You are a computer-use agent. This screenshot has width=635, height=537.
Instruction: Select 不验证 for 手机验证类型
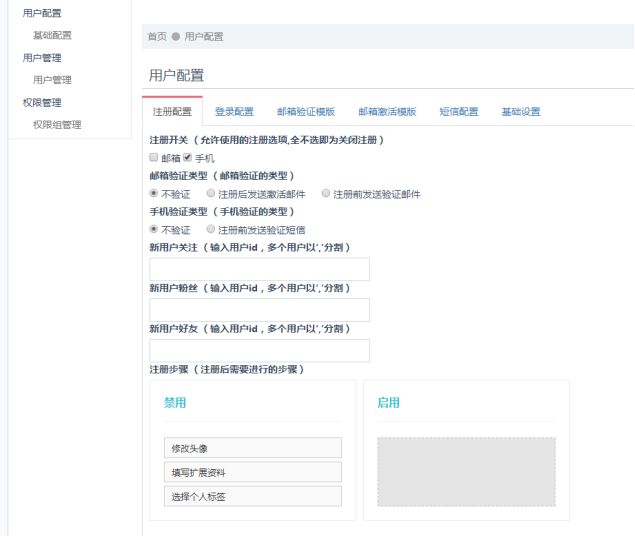(x=153, y=229)
